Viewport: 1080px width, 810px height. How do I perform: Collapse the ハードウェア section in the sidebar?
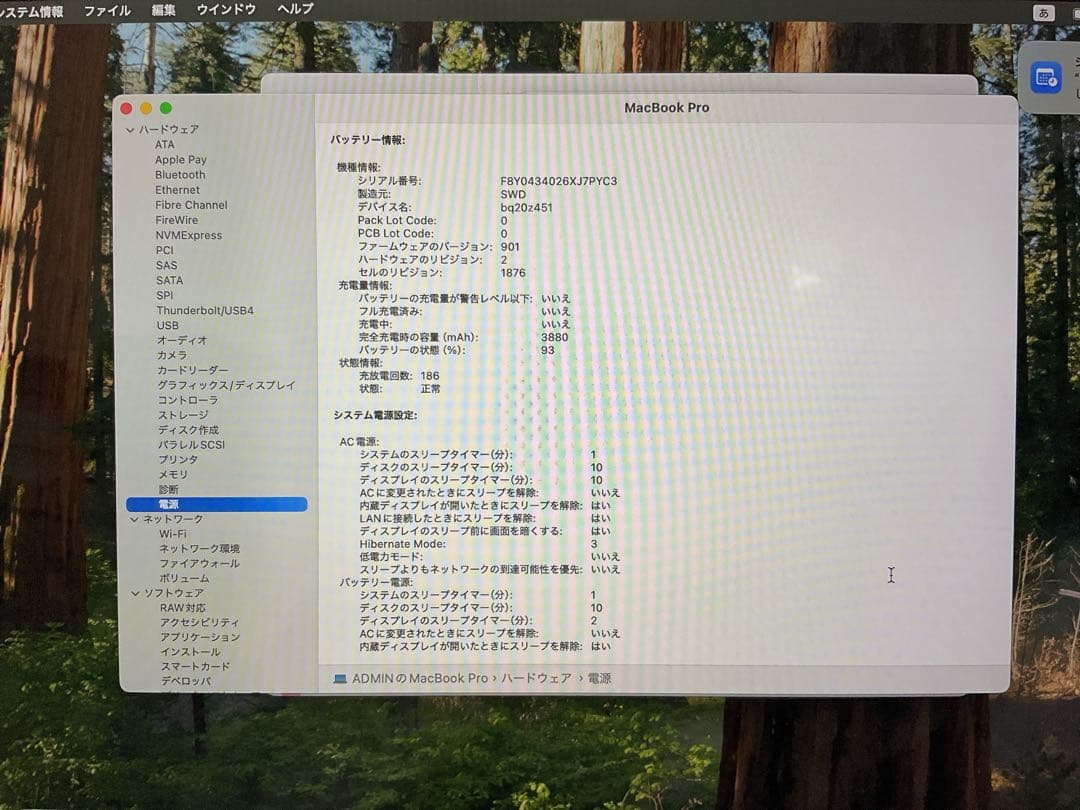point(131,129)
